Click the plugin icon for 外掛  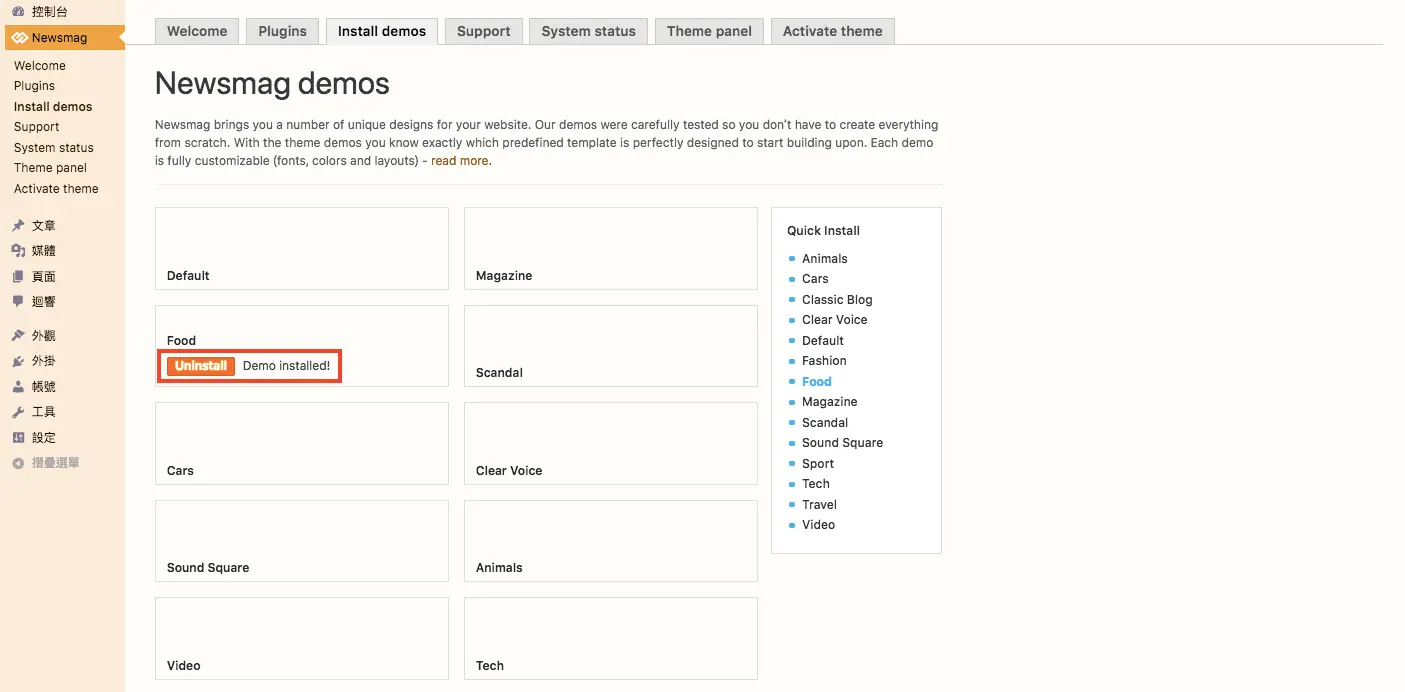click(x=18, y=361)
